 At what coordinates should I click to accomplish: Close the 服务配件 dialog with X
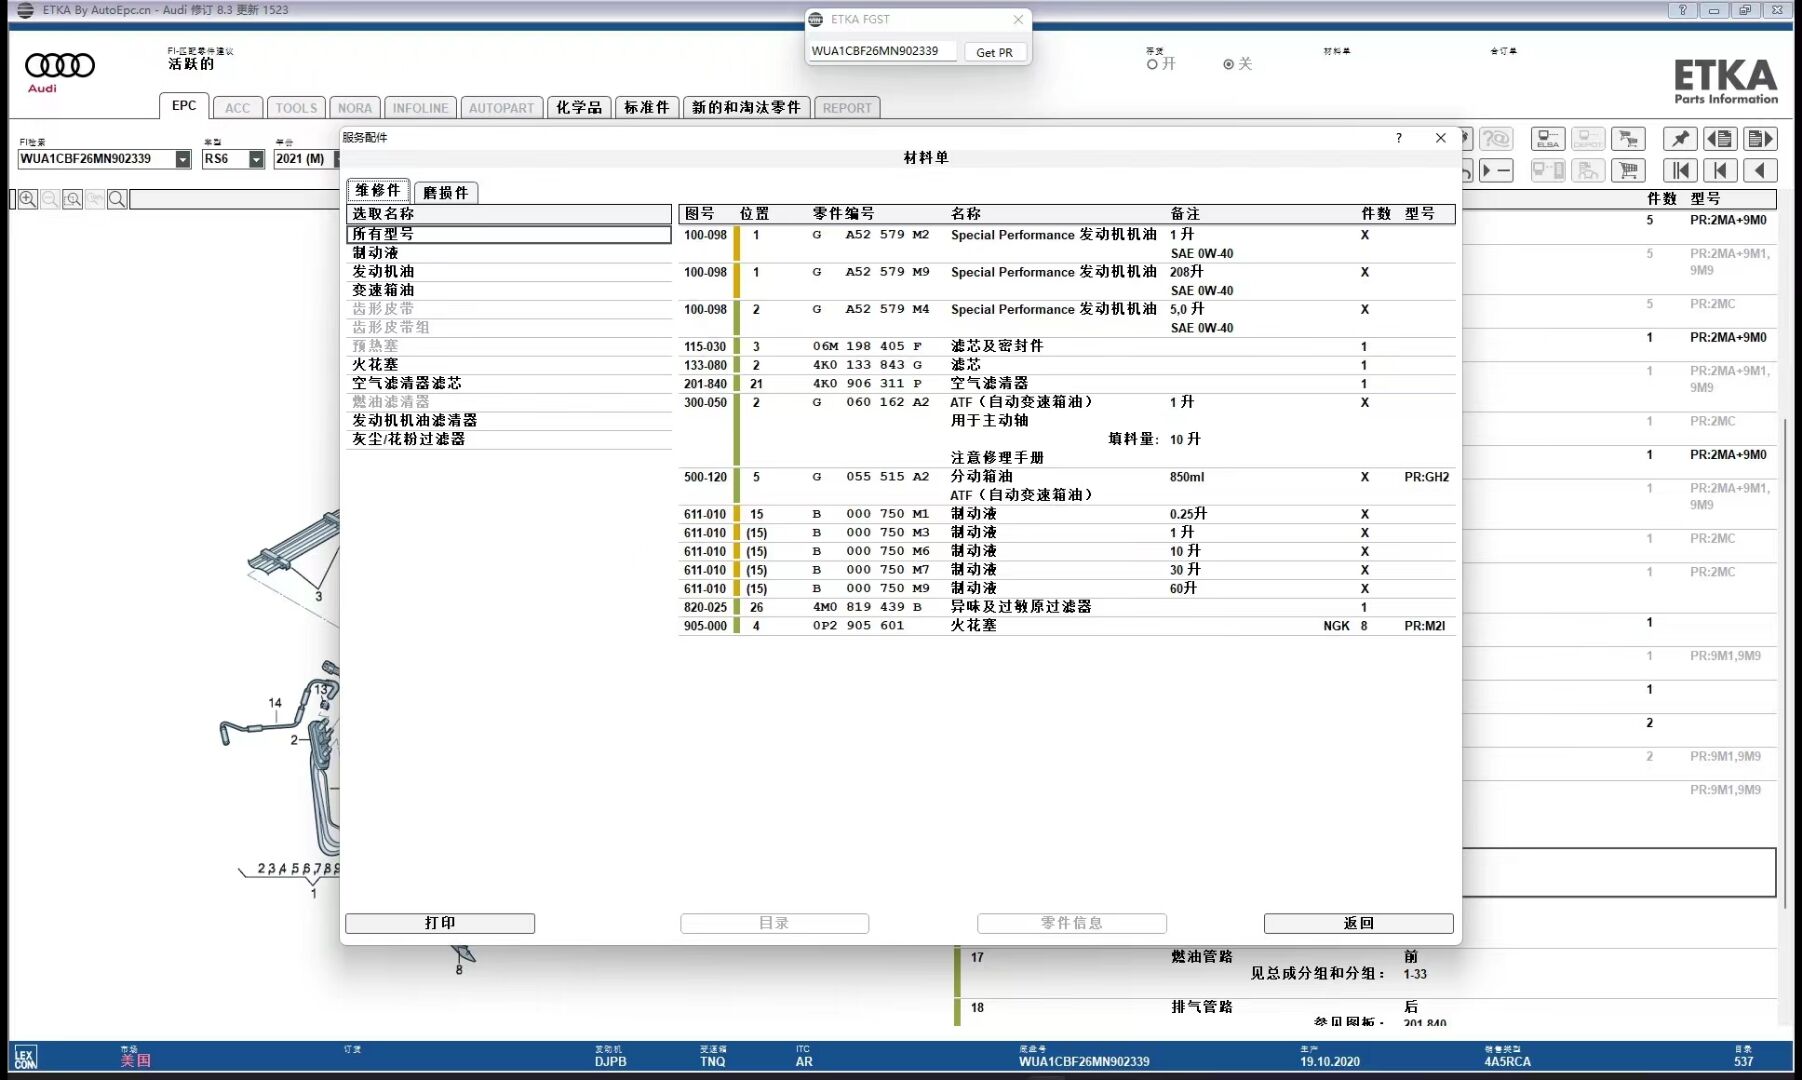coord(1440,138)
